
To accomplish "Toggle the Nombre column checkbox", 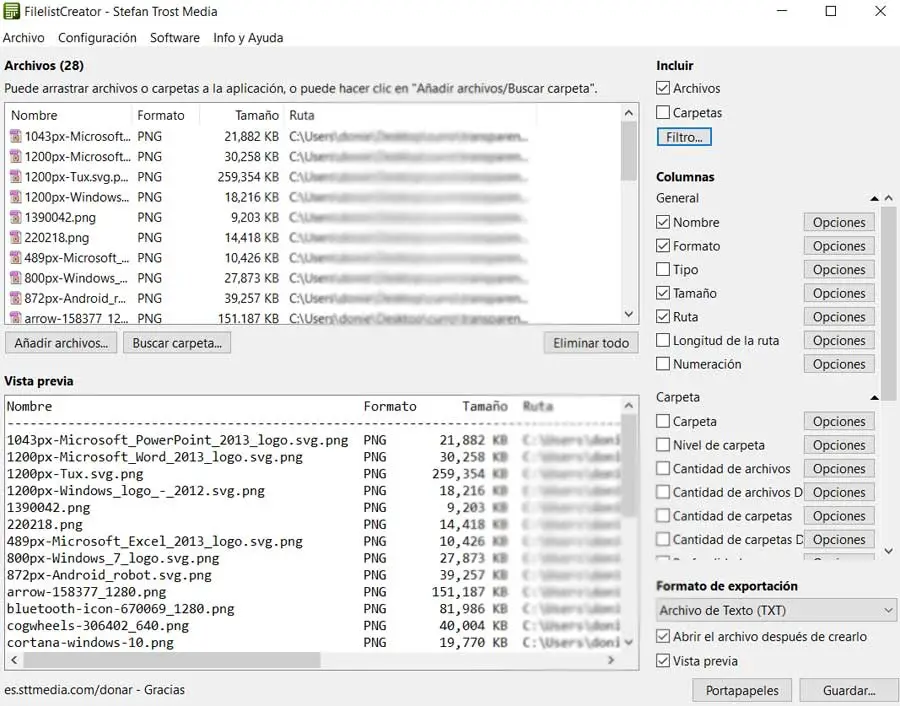I will tap(663, 222).
